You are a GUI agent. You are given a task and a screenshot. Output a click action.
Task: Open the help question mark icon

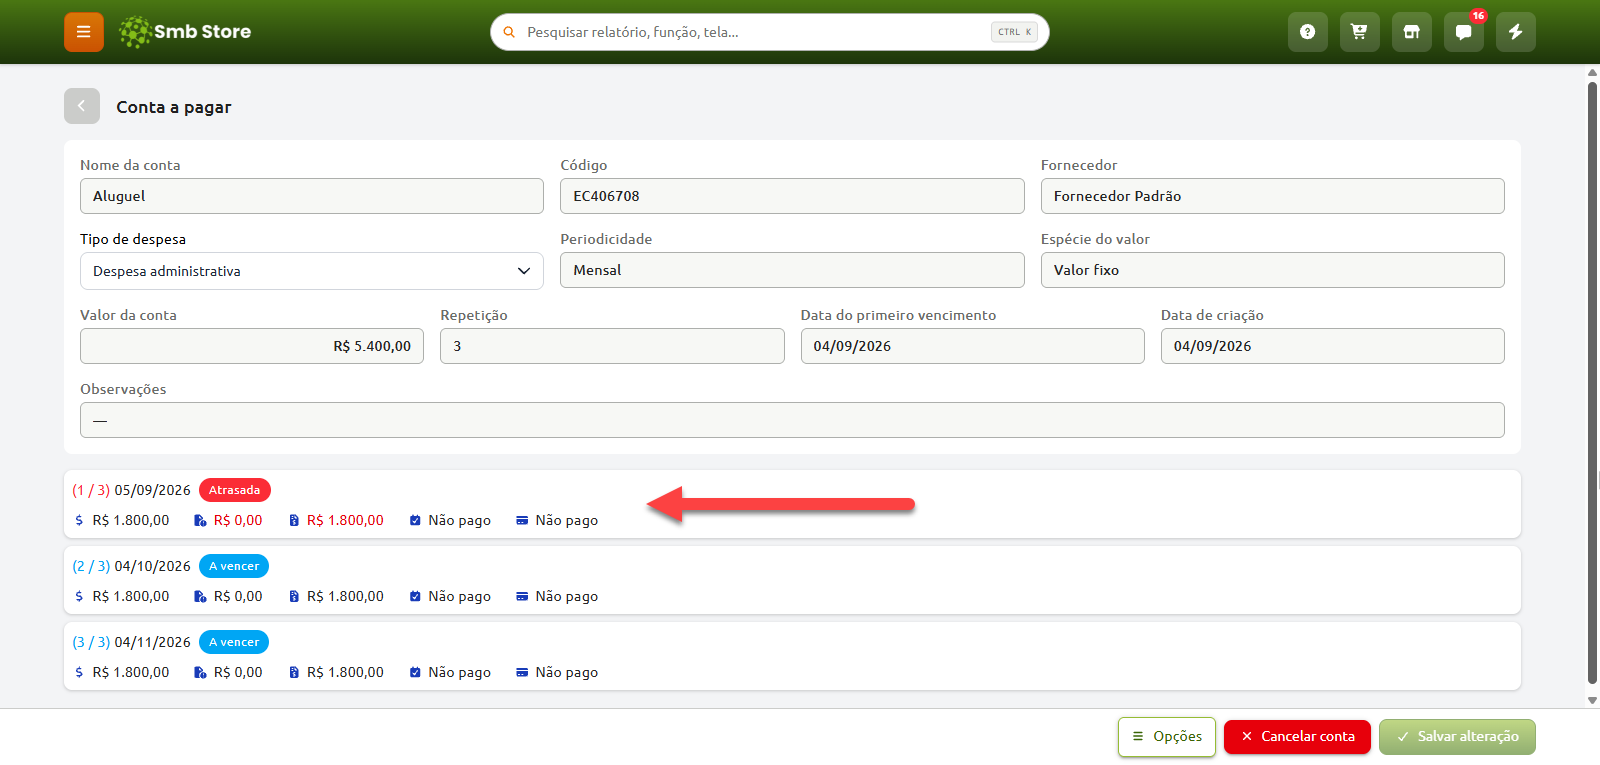tap(1307, 32)
